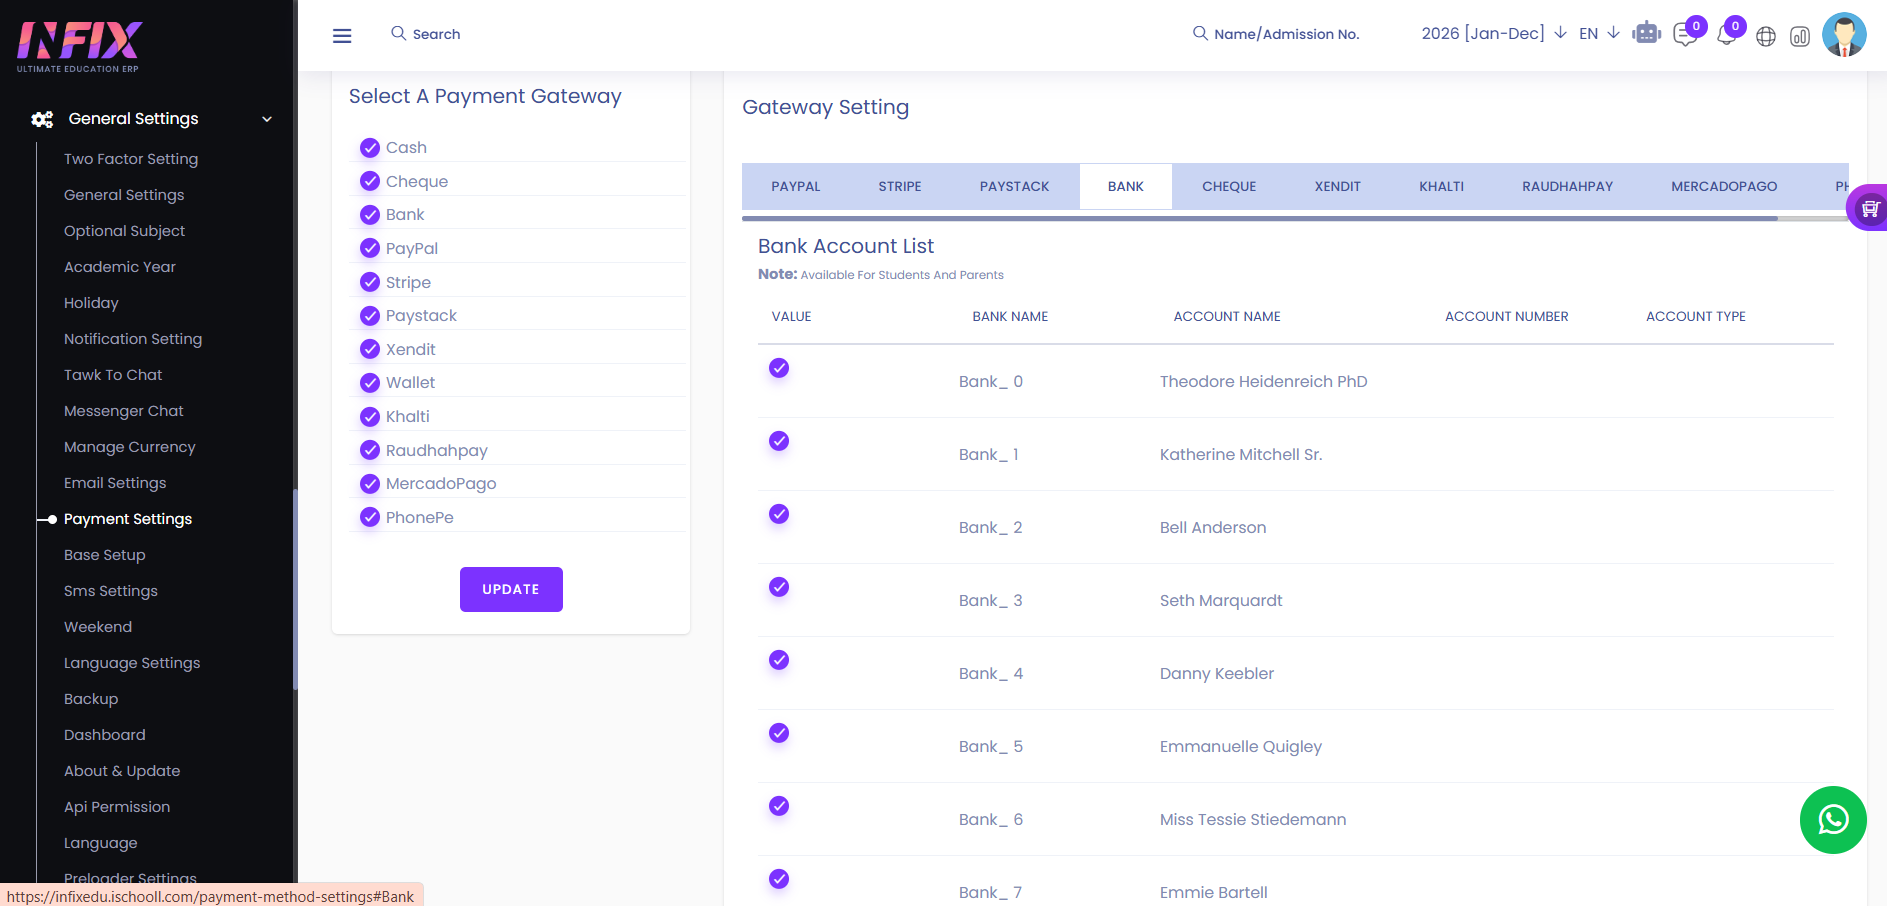Click the horizontal tab scrollbar under gateway tabs

tap(1259, 218)
